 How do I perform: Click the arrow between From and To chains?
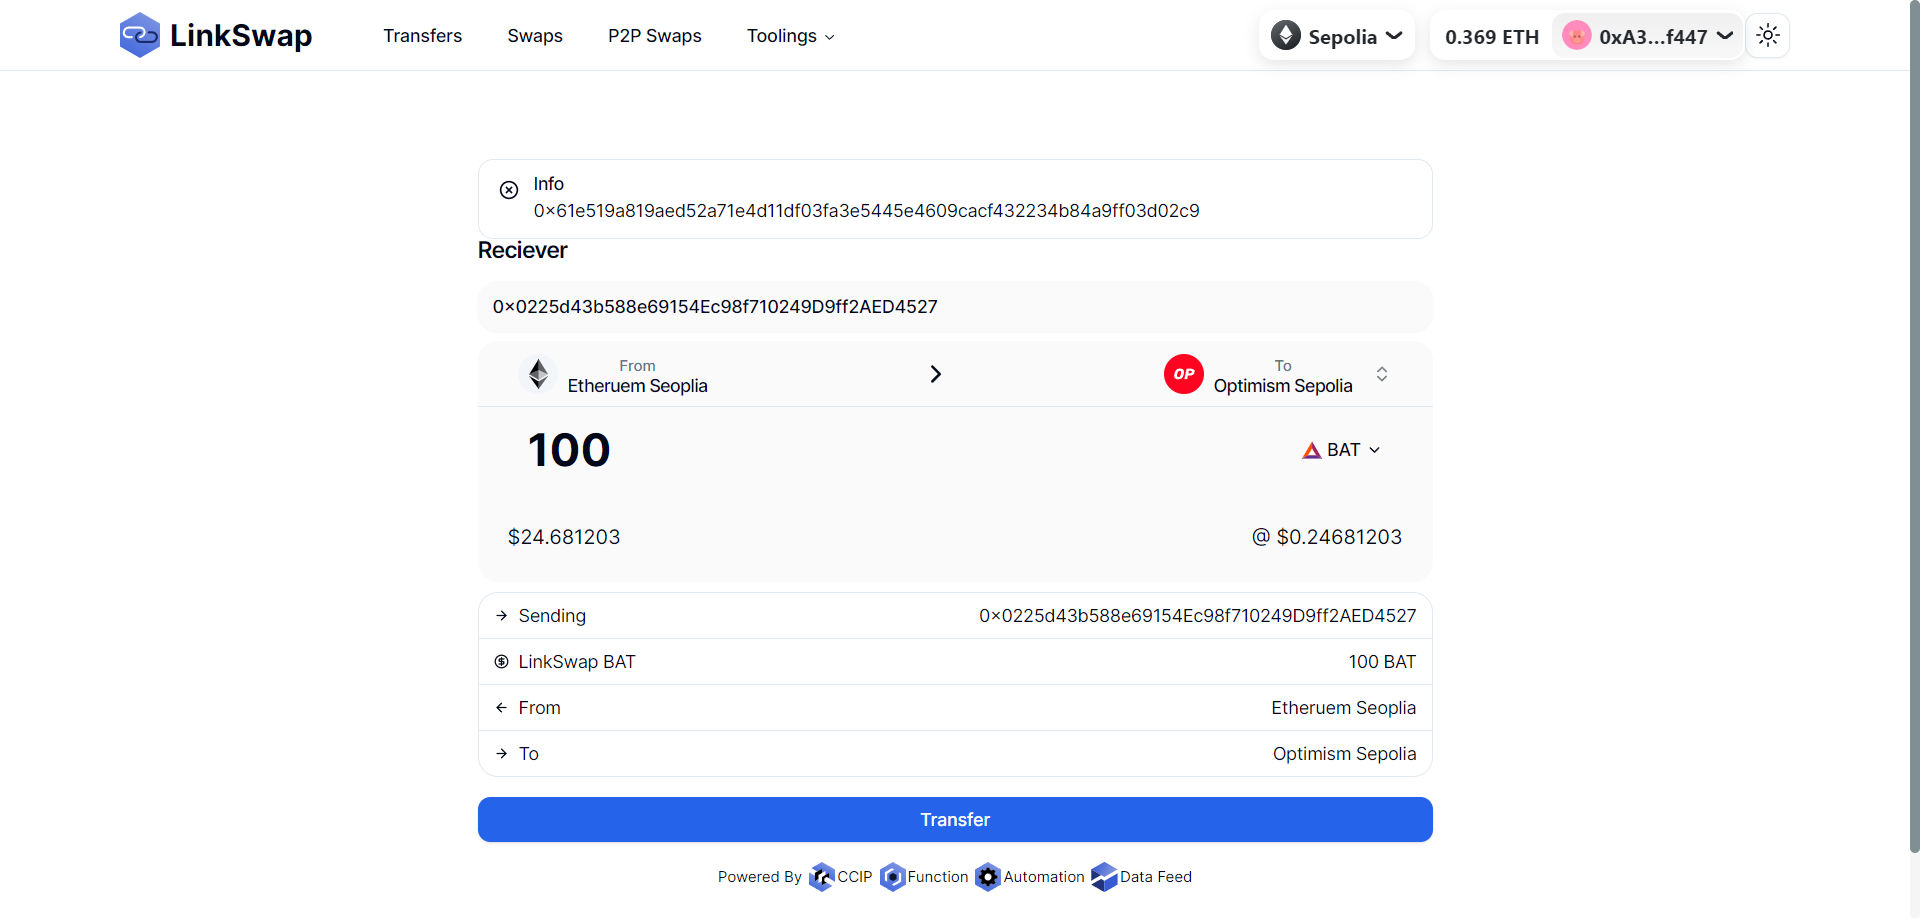(936, 374)
